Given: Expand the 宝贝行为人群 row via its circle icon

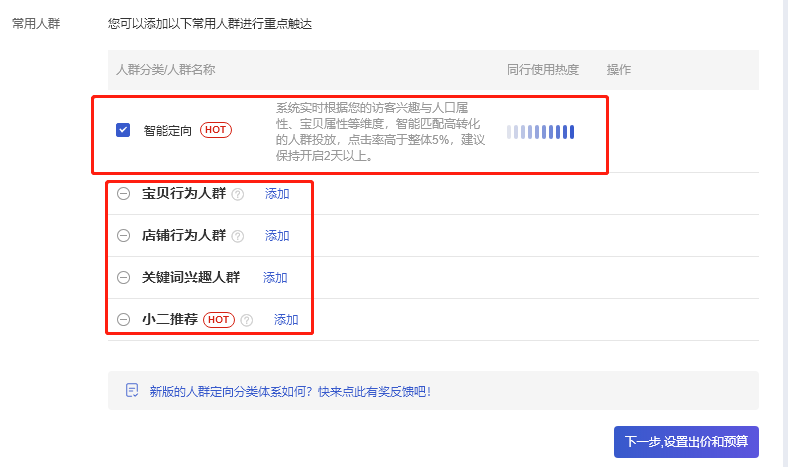Looking at the screenshot, I should [x=124, y=194].
